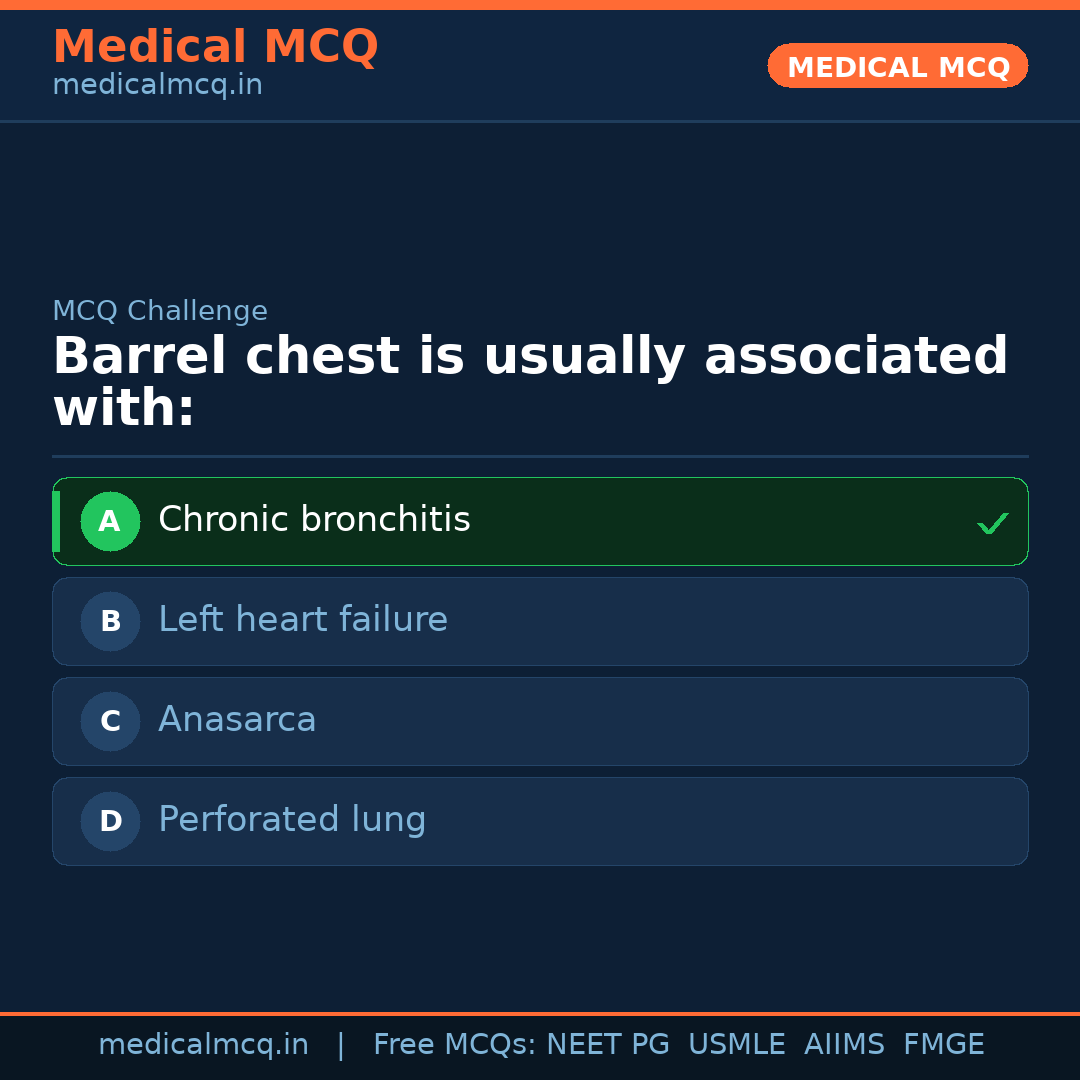
Task: Click the green checkmark icon on option A
Action: pyautogui.click(x=993, y=522)
